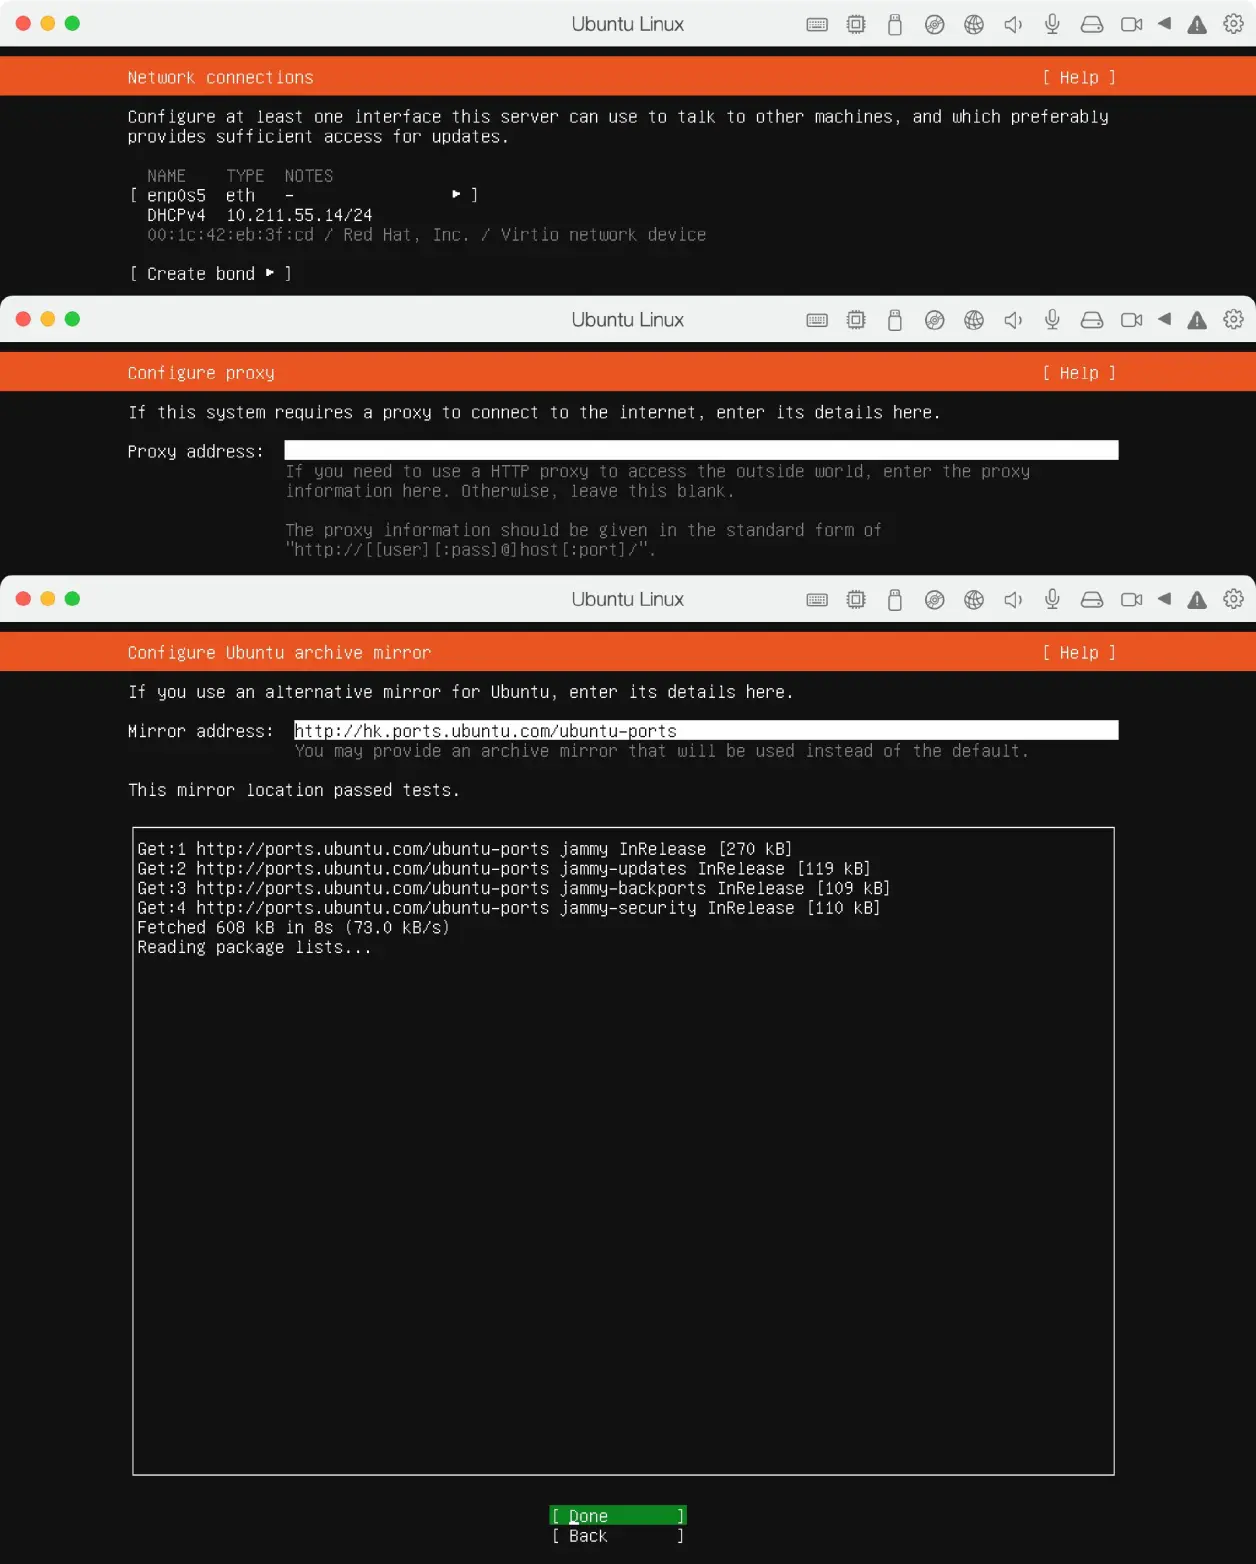Open hard disk icon in Configure proxy window
This screenshot has width=1256, height=1564.
coord(1092,321)
